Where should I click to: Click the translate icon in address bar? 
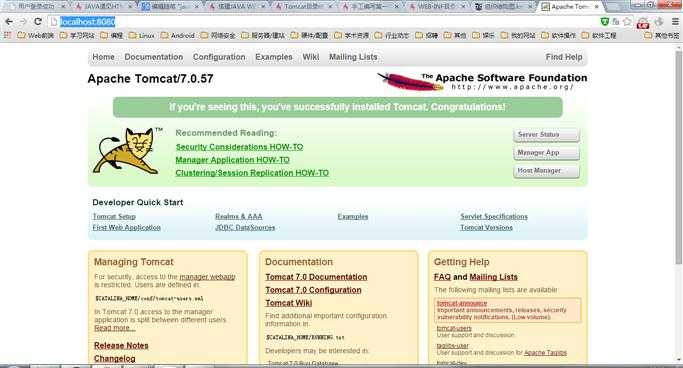[616, 21]
